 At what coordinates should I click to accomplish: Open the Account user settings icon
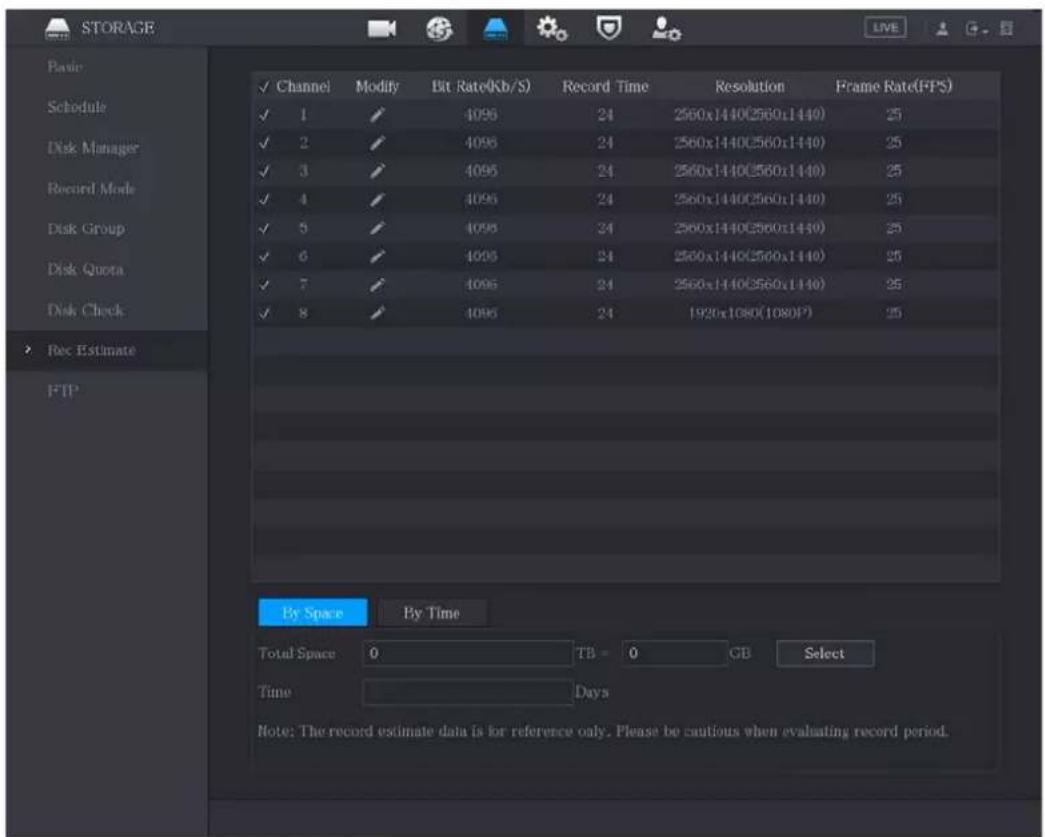tap(666, 29)
